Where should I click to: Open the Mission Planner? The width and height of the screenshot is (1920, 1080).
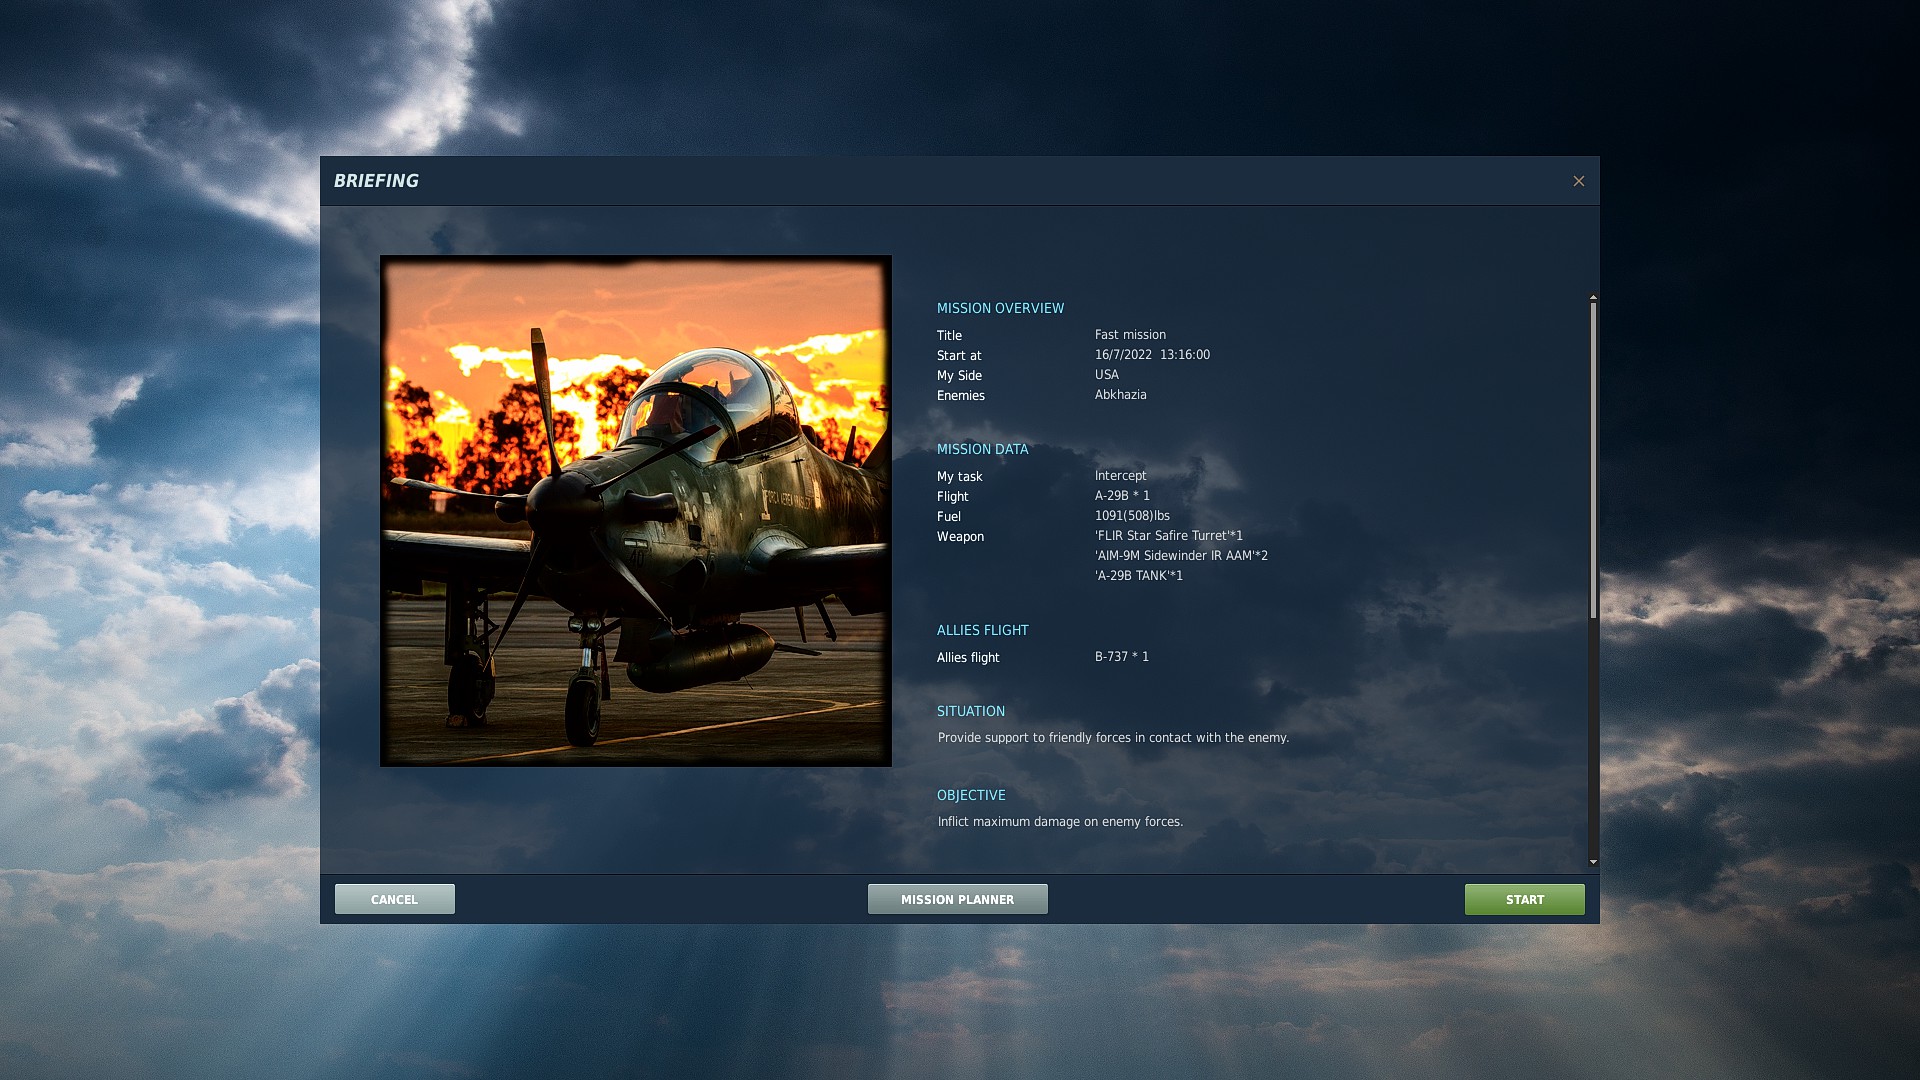[957, 899]
